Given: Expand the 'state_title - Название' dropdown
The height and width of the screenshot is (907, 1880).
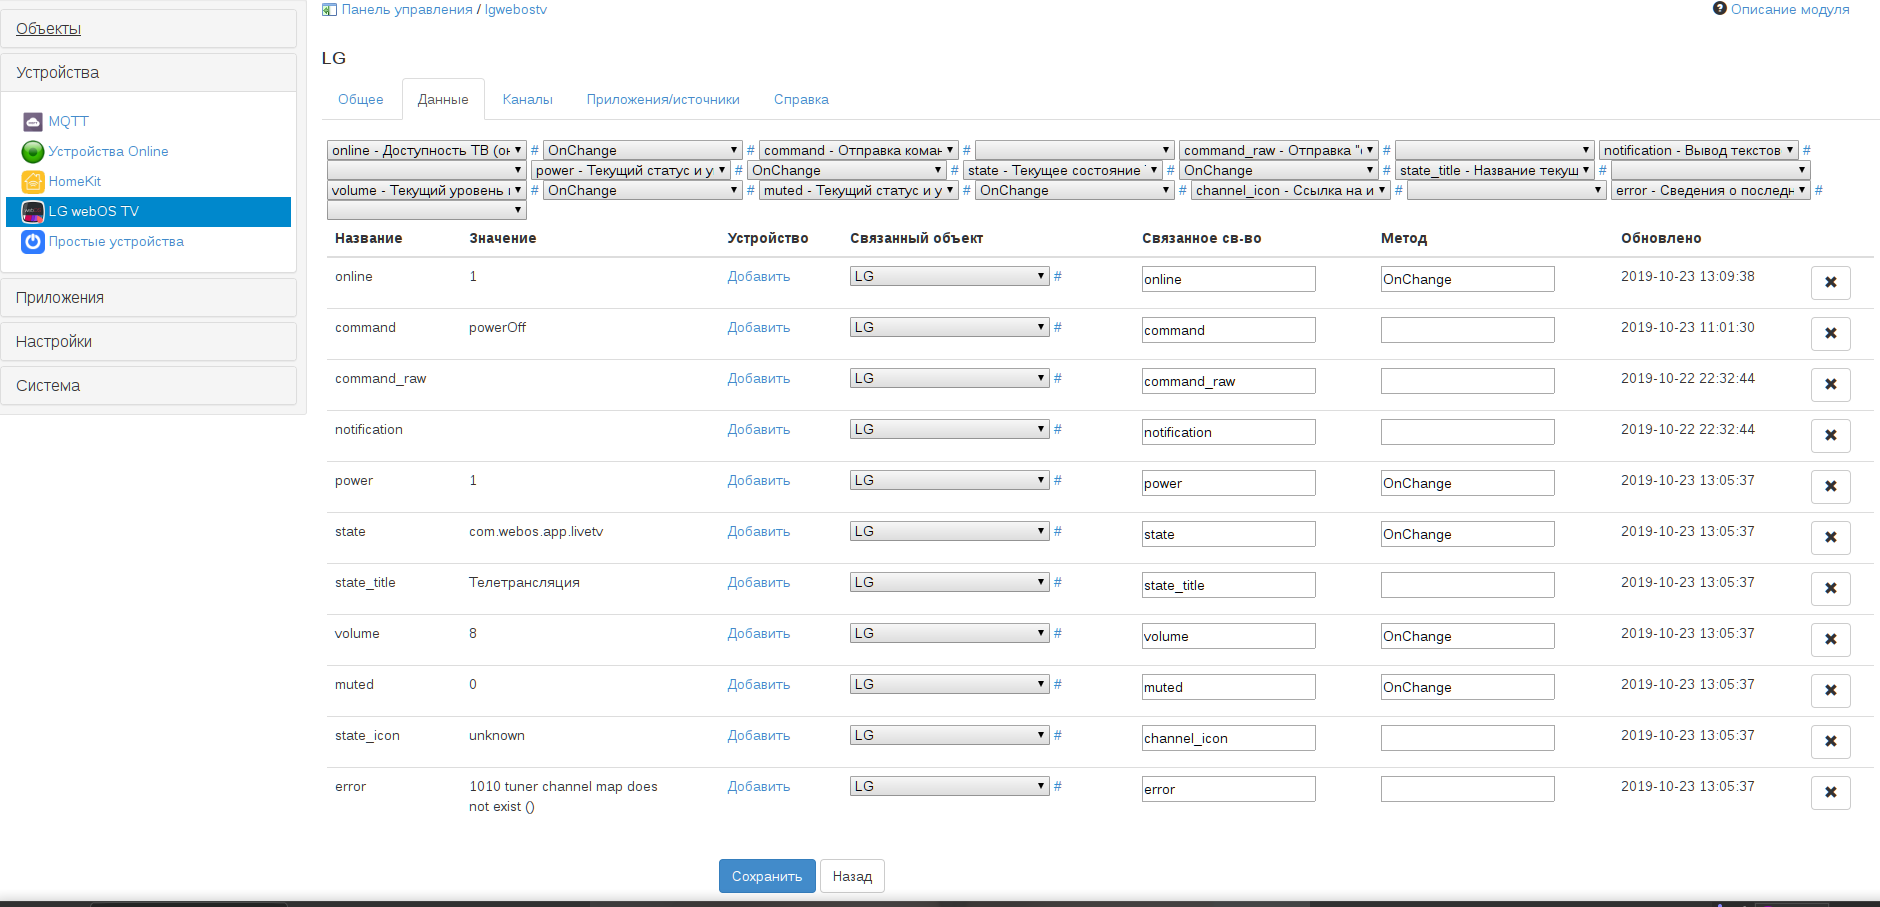Looking at the screenshot, I should tap(1495, 170).
